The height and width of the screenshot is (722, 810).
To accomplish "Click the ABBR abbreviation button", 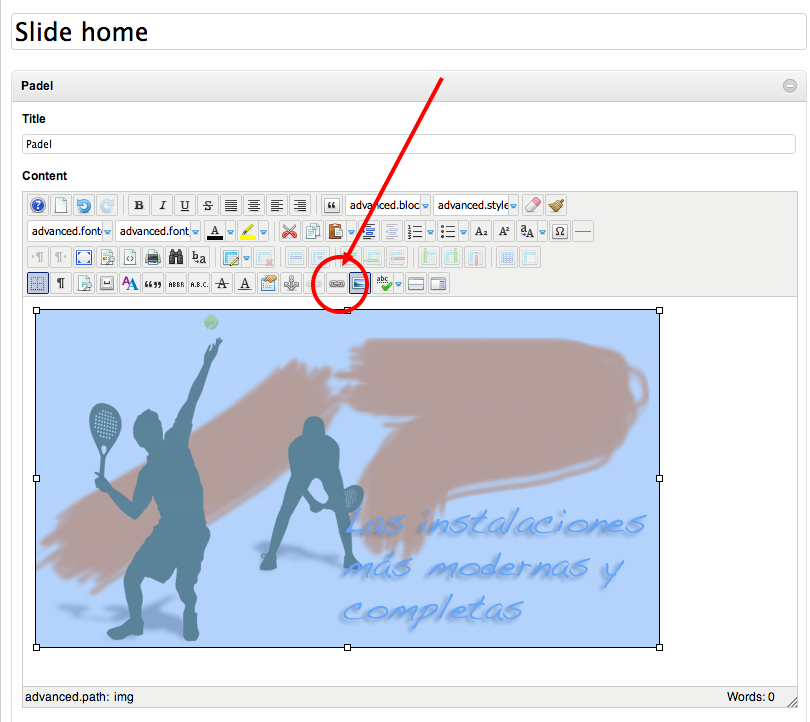I will 176,284.
